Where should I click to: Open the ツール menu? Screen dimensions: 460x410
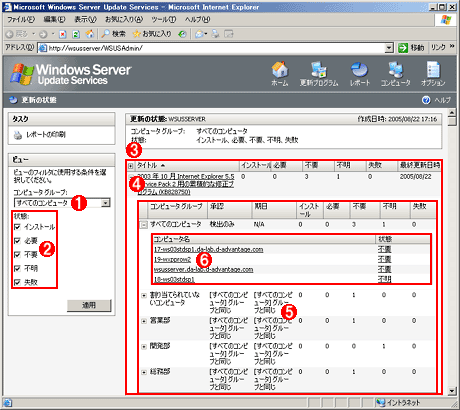tap(163, 20)
